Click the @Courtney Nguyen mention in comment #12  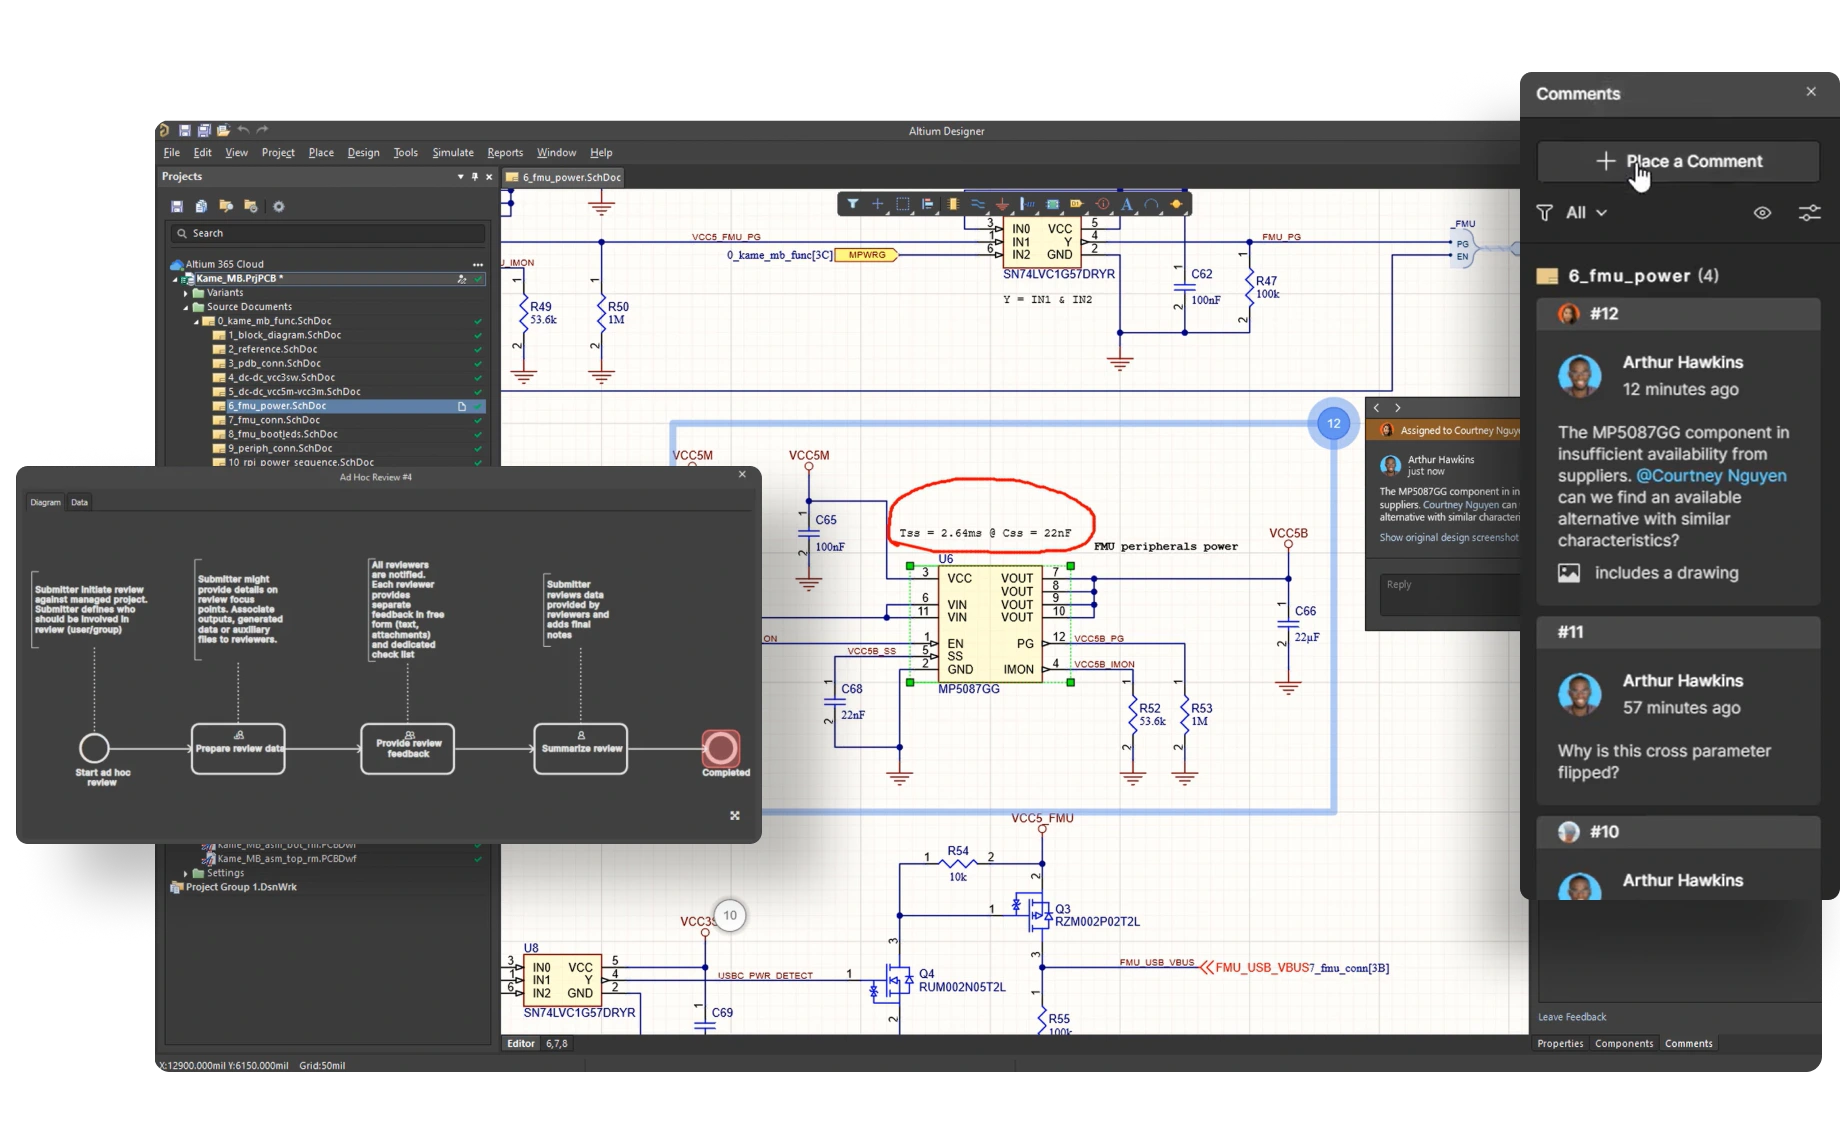[x=1711, y=476]
